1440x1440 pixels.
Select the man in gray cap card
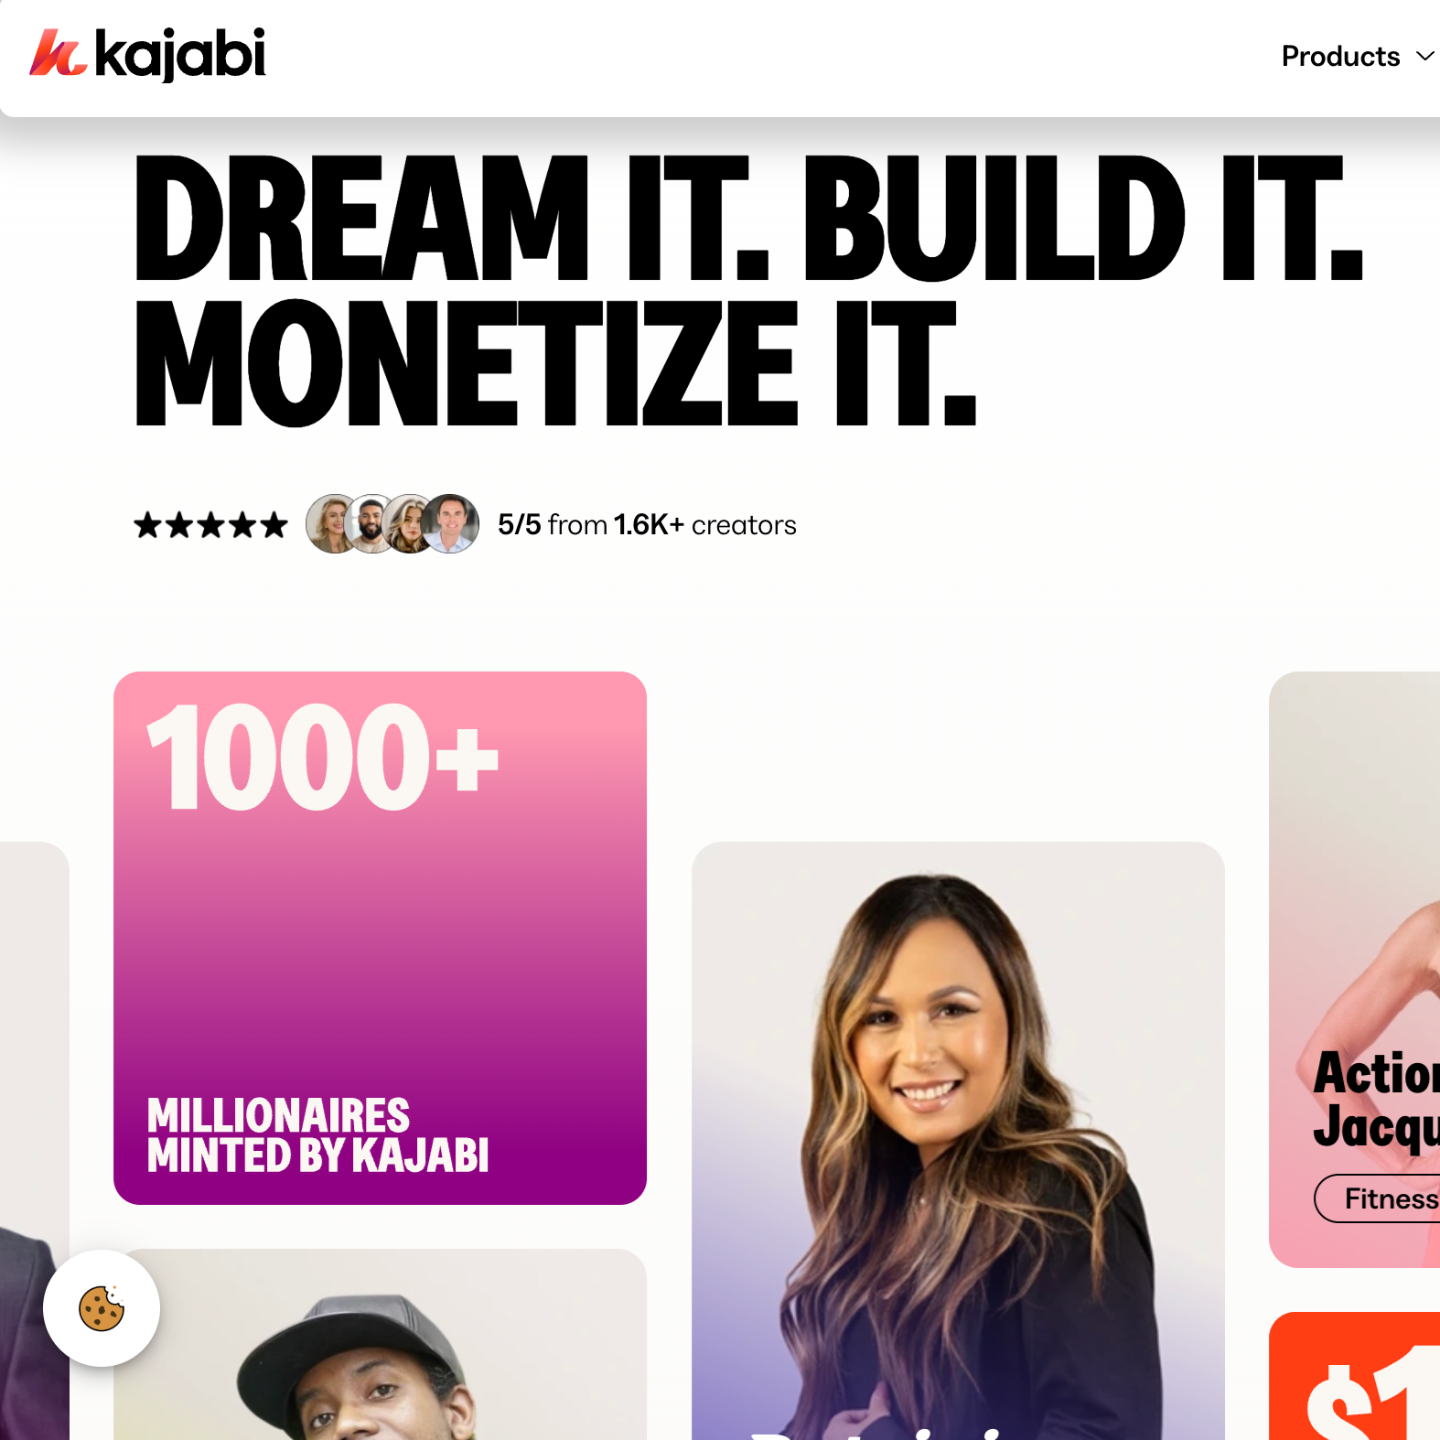pos(380,1344)
